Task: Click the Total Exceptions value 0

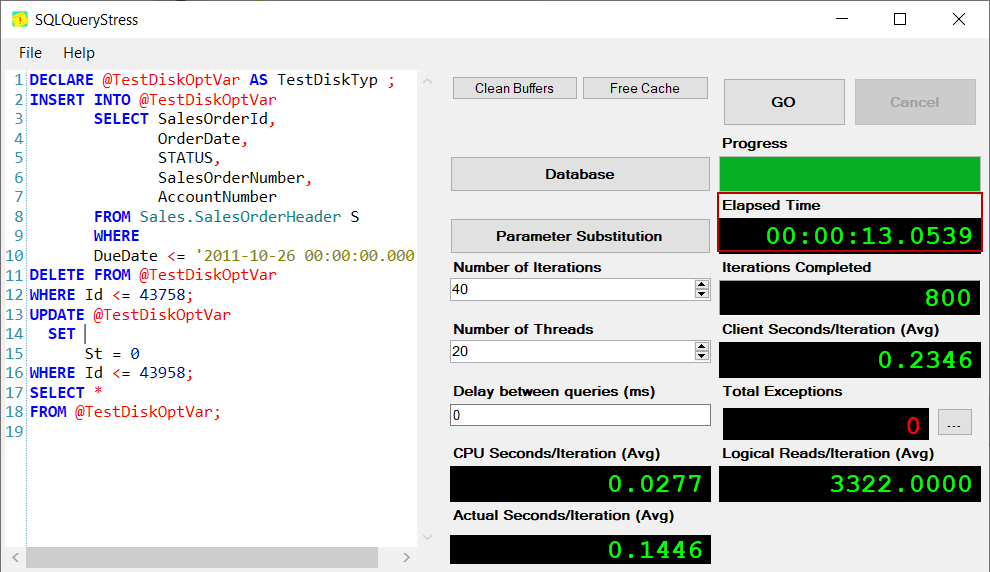Action: pos(913,426)
